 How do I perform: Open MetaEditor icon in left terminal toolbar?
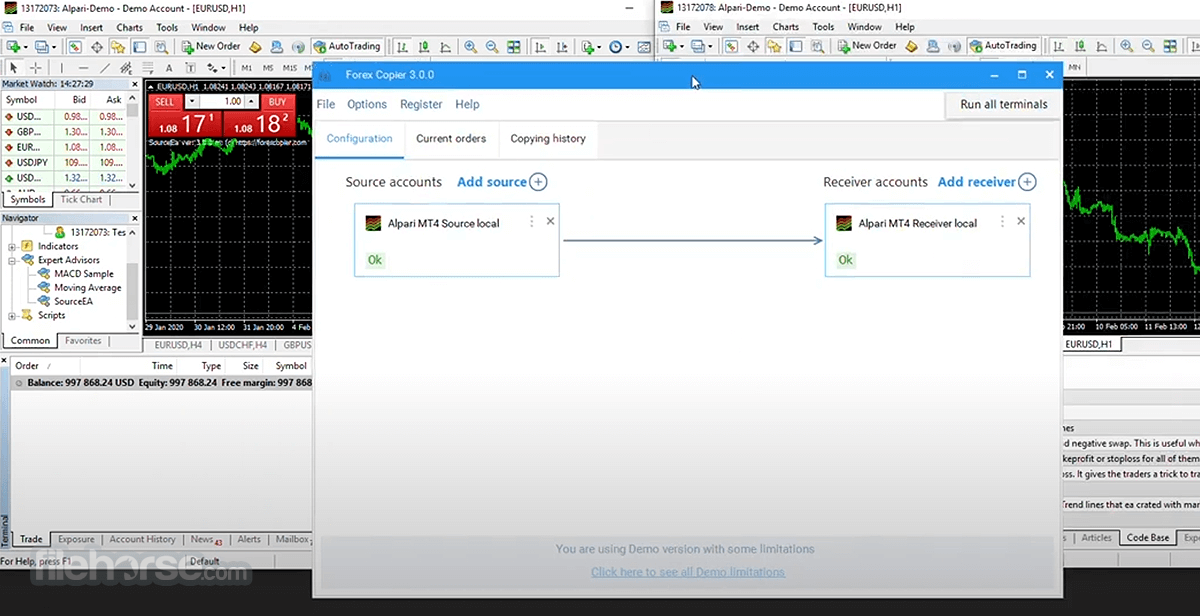[x=254, y=46]
